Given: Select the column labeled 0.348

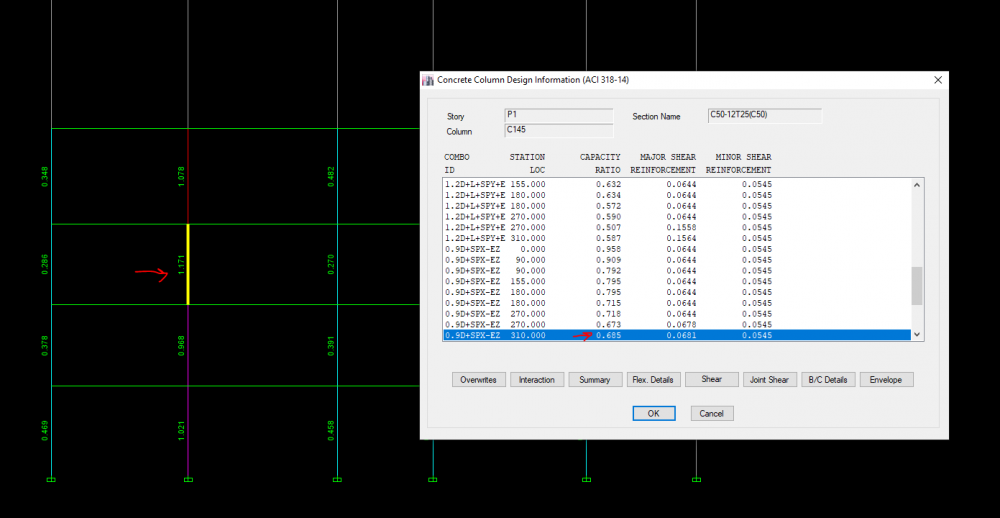Looking at the screenshot, I should point(52,177).
